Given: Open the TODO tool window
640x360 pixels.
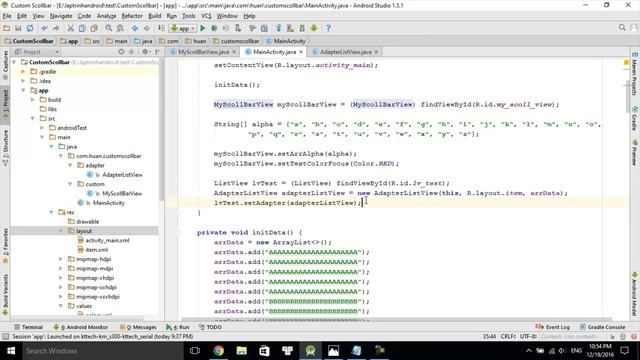Looking at the screenshot, I should tap(210, 327).
